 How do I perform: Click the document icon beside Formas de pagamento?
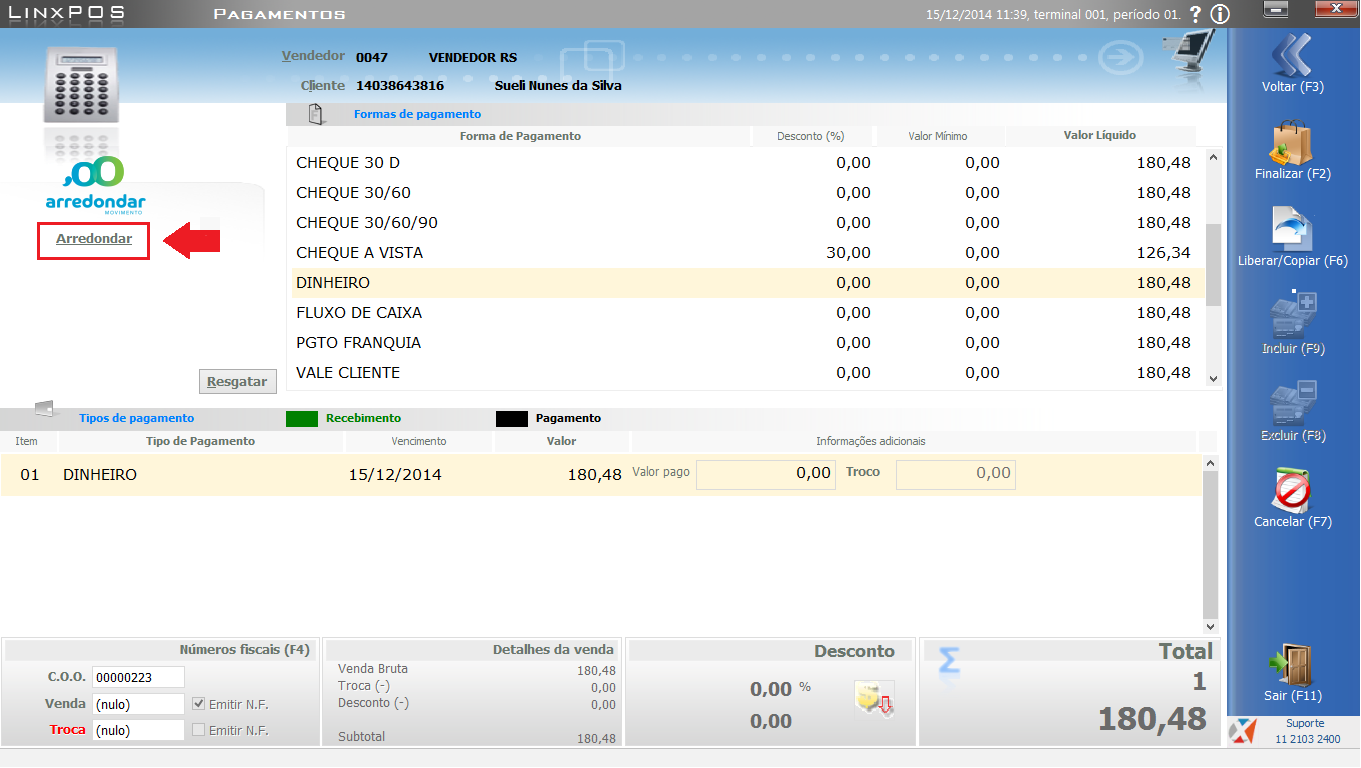point(316,114)
